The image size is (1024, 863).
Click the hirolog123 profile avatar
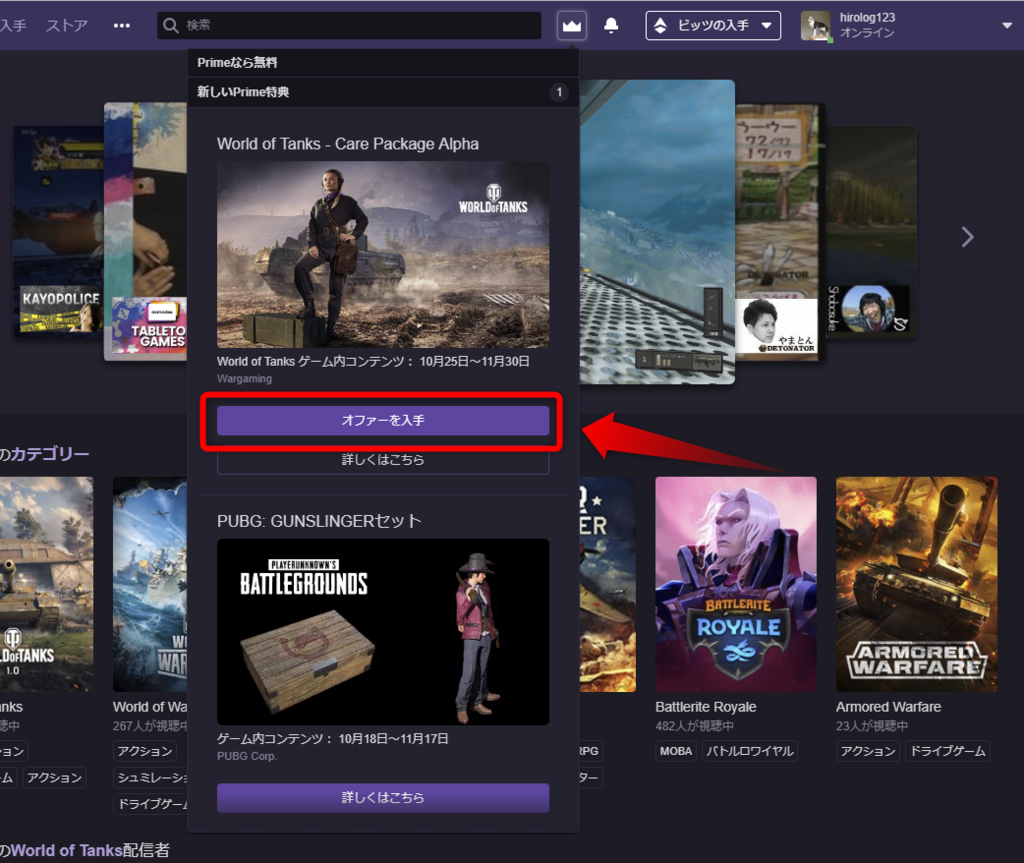point(816,26)
